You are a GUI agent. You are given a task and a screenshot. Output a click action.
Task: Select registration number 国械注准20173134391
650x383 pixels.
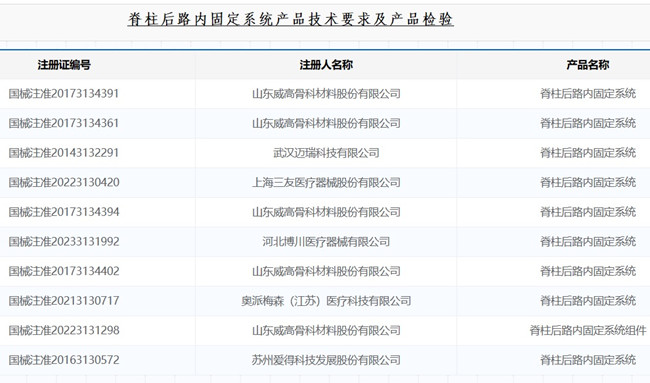[64, 94]
